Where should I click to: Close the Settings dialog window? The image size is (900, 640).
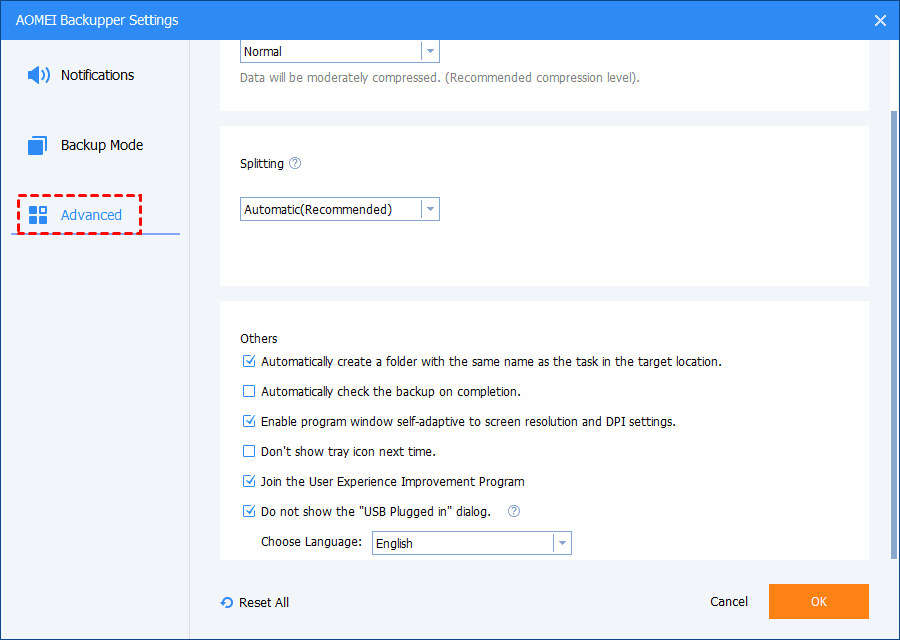[x=880, y=20]
